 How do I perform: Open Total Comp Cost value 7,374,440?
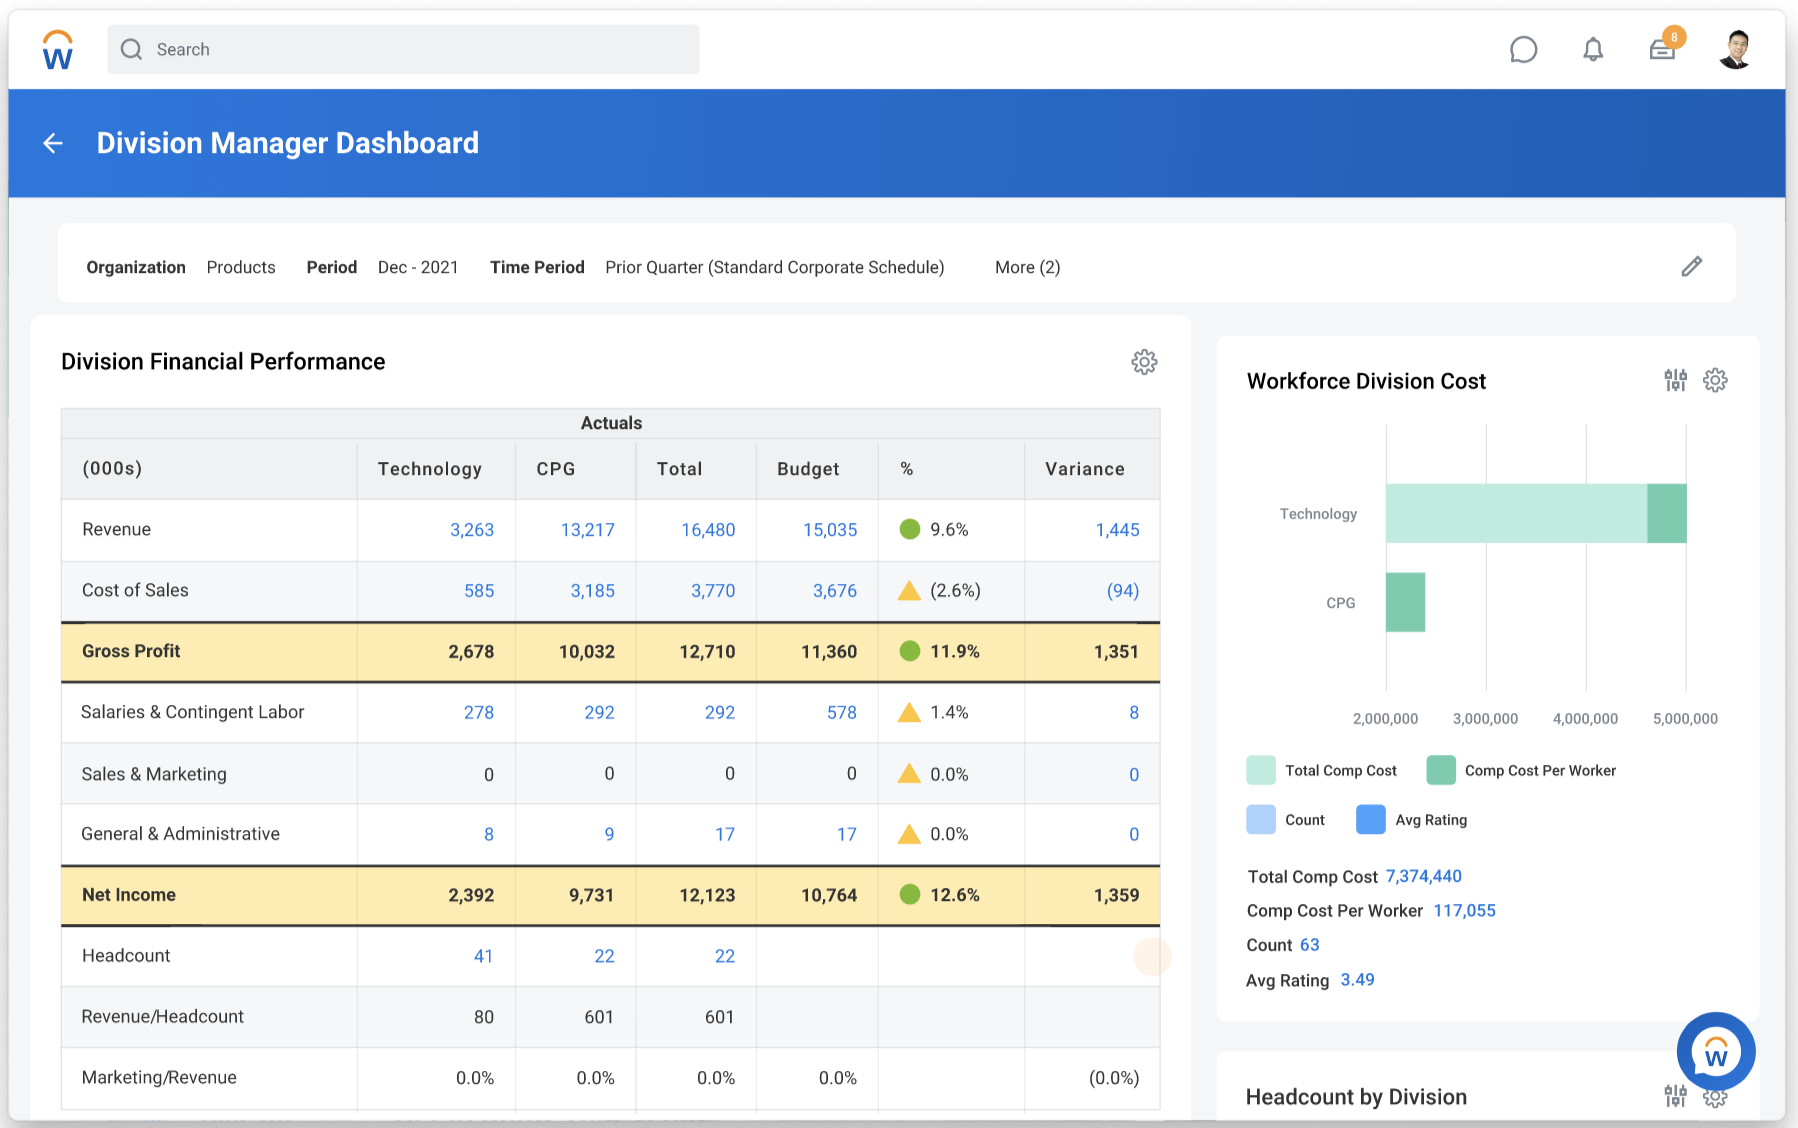pos(1423,877)
